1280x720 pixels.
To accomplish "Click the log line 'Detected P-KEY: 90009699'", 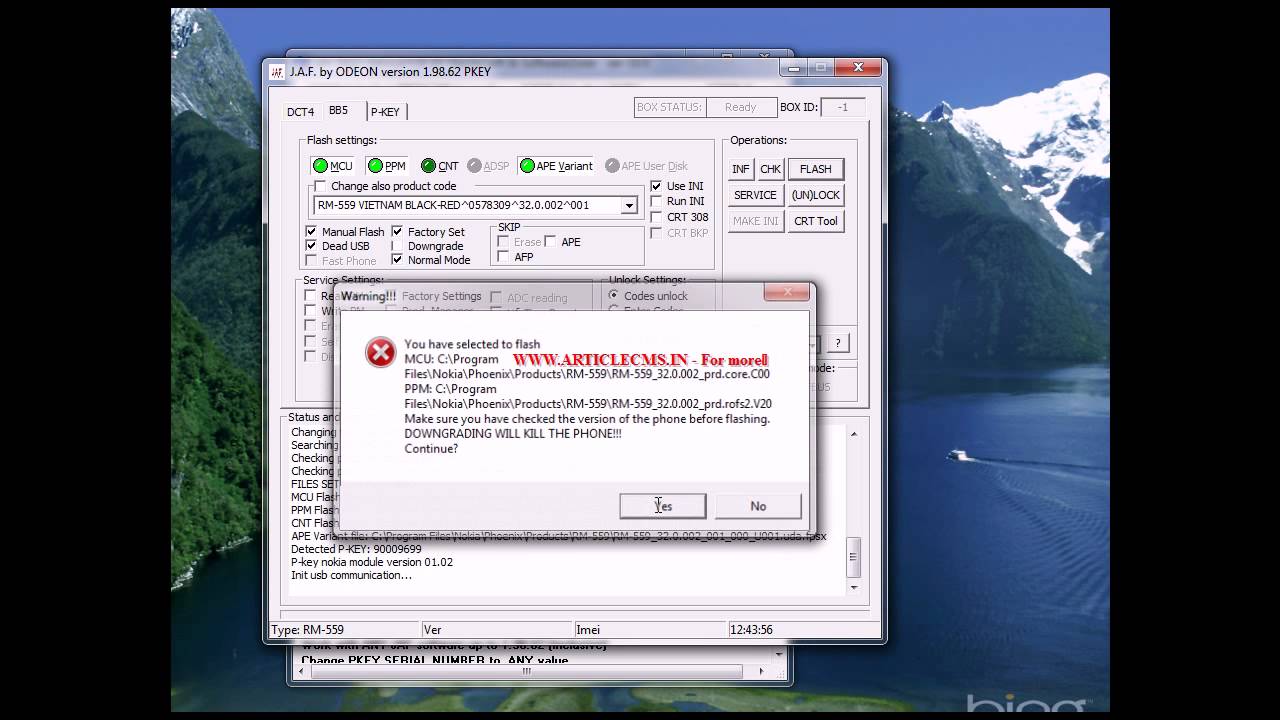I will pyautogui.click(x=356, y=549).
